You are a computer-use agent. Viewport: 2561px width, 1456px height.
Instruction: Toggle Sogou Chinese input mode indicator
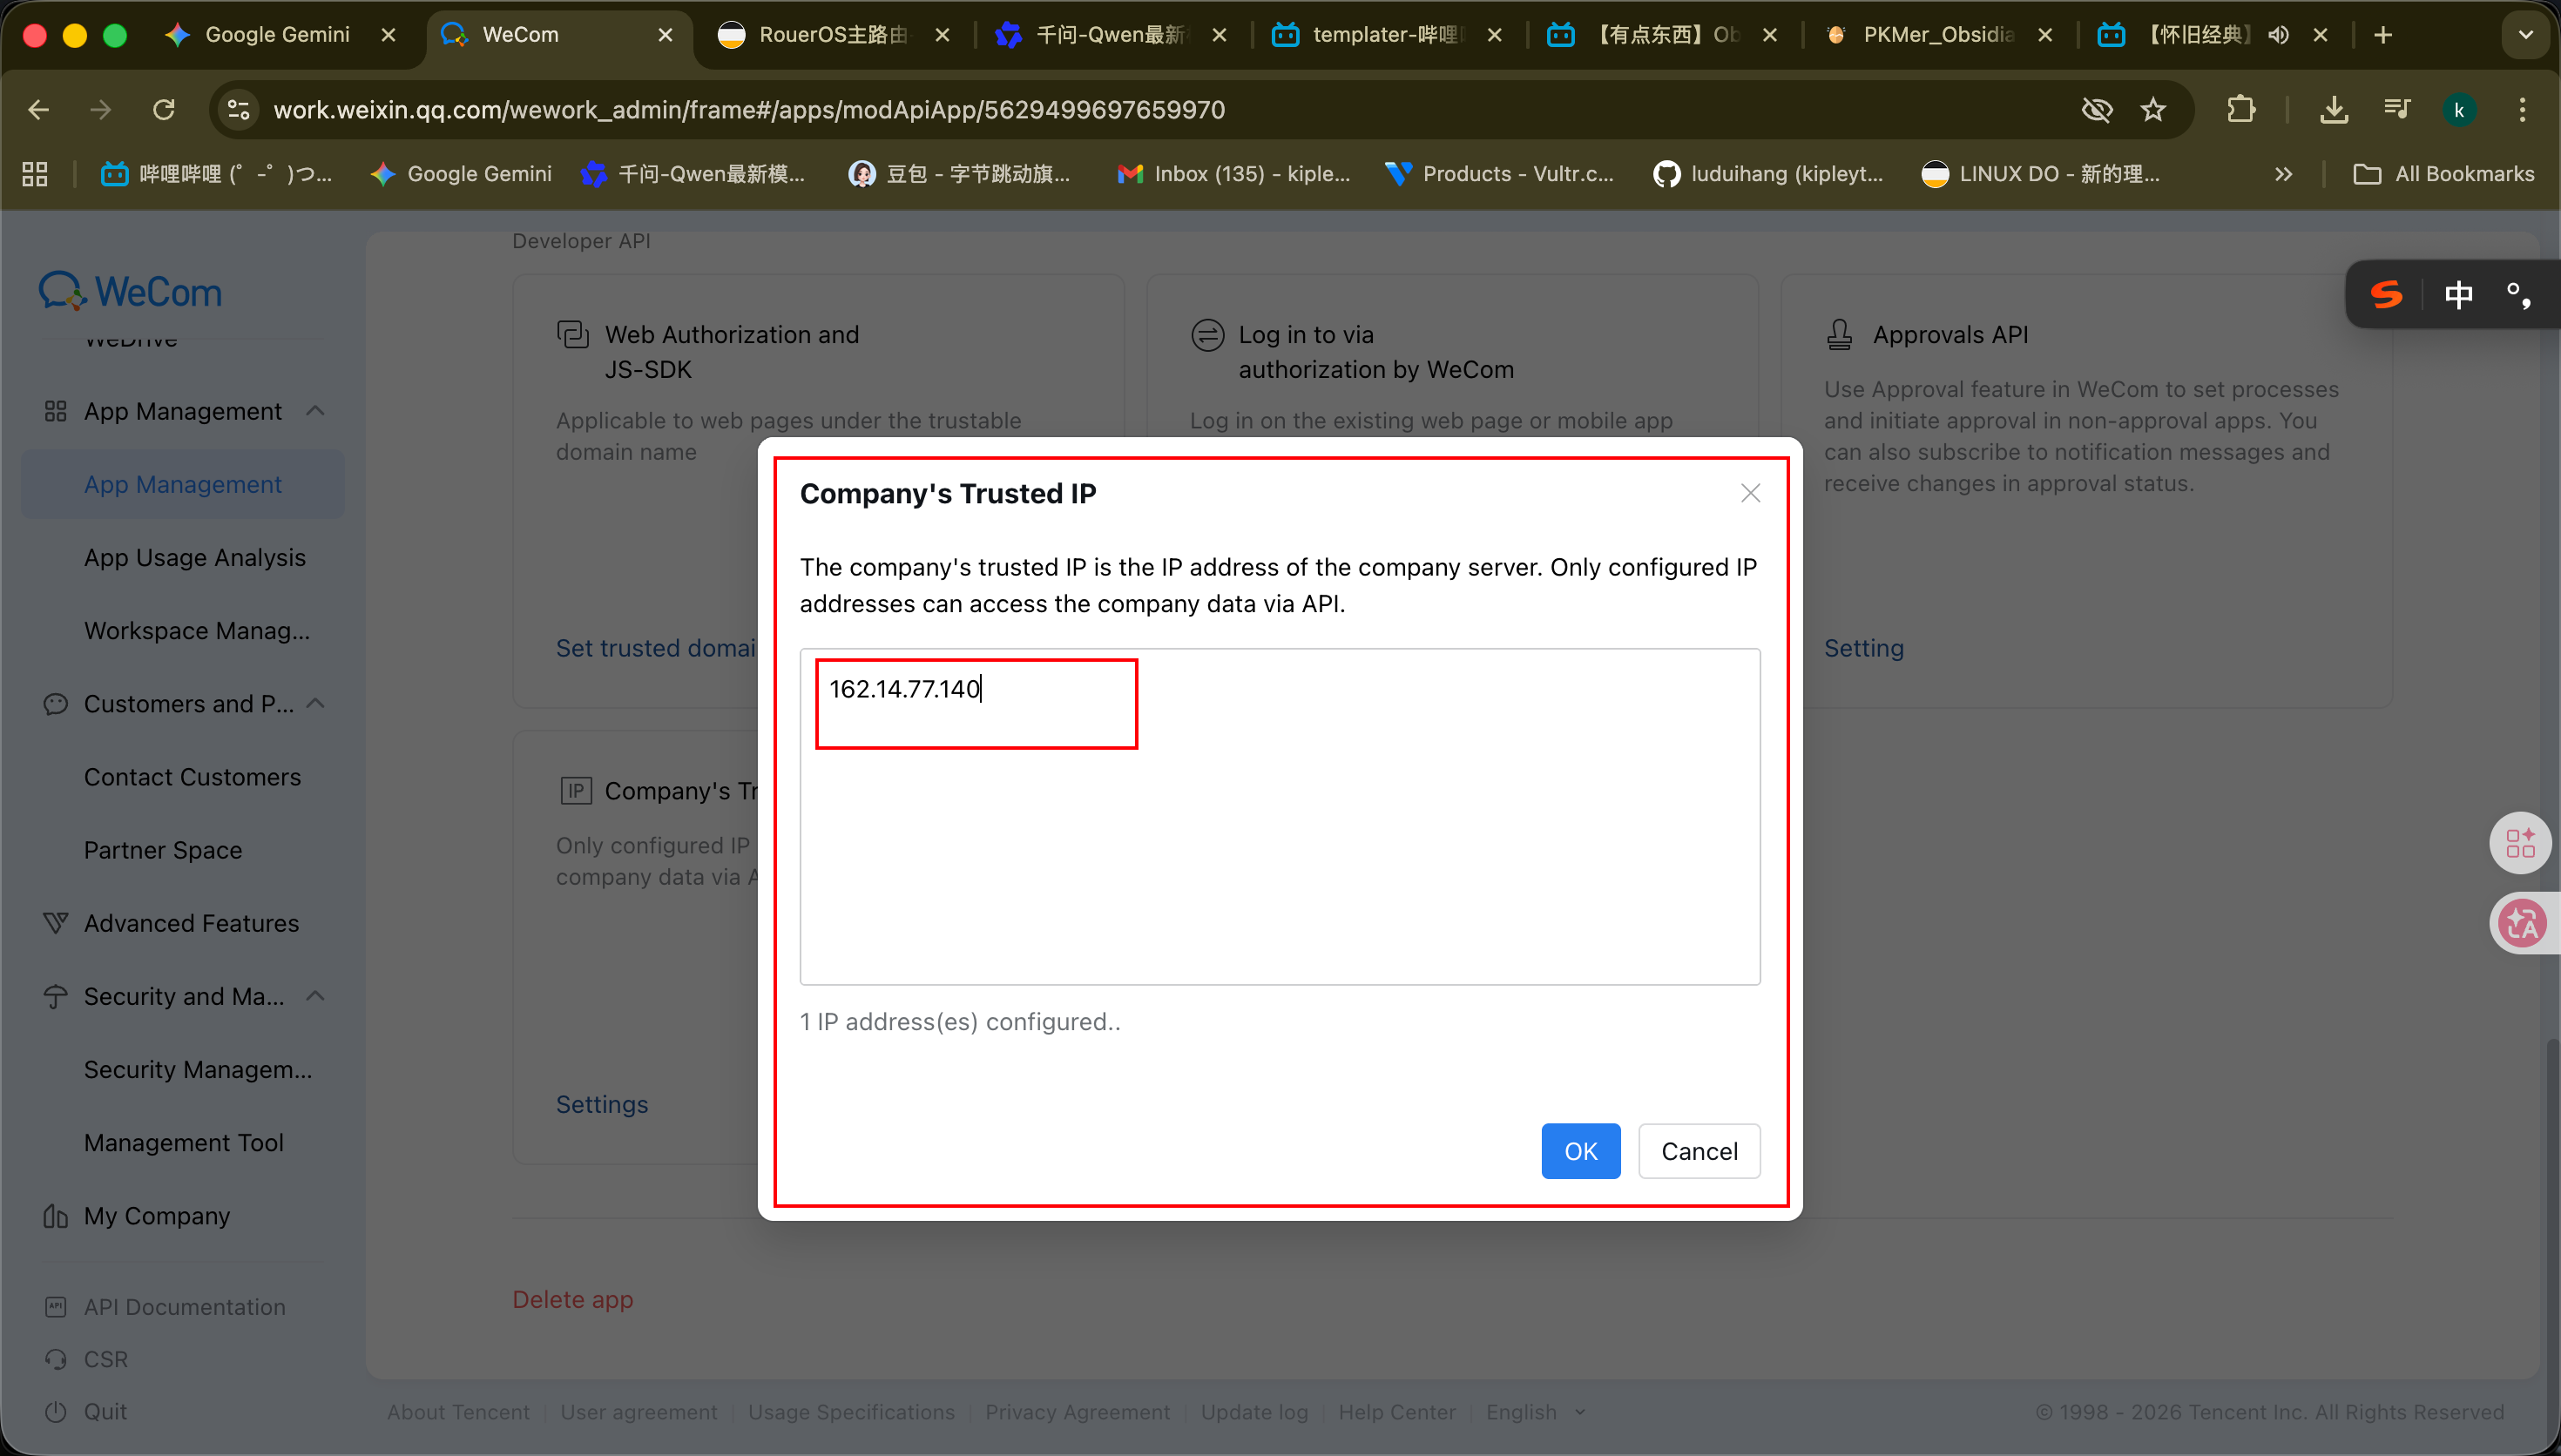[2458, 294]
